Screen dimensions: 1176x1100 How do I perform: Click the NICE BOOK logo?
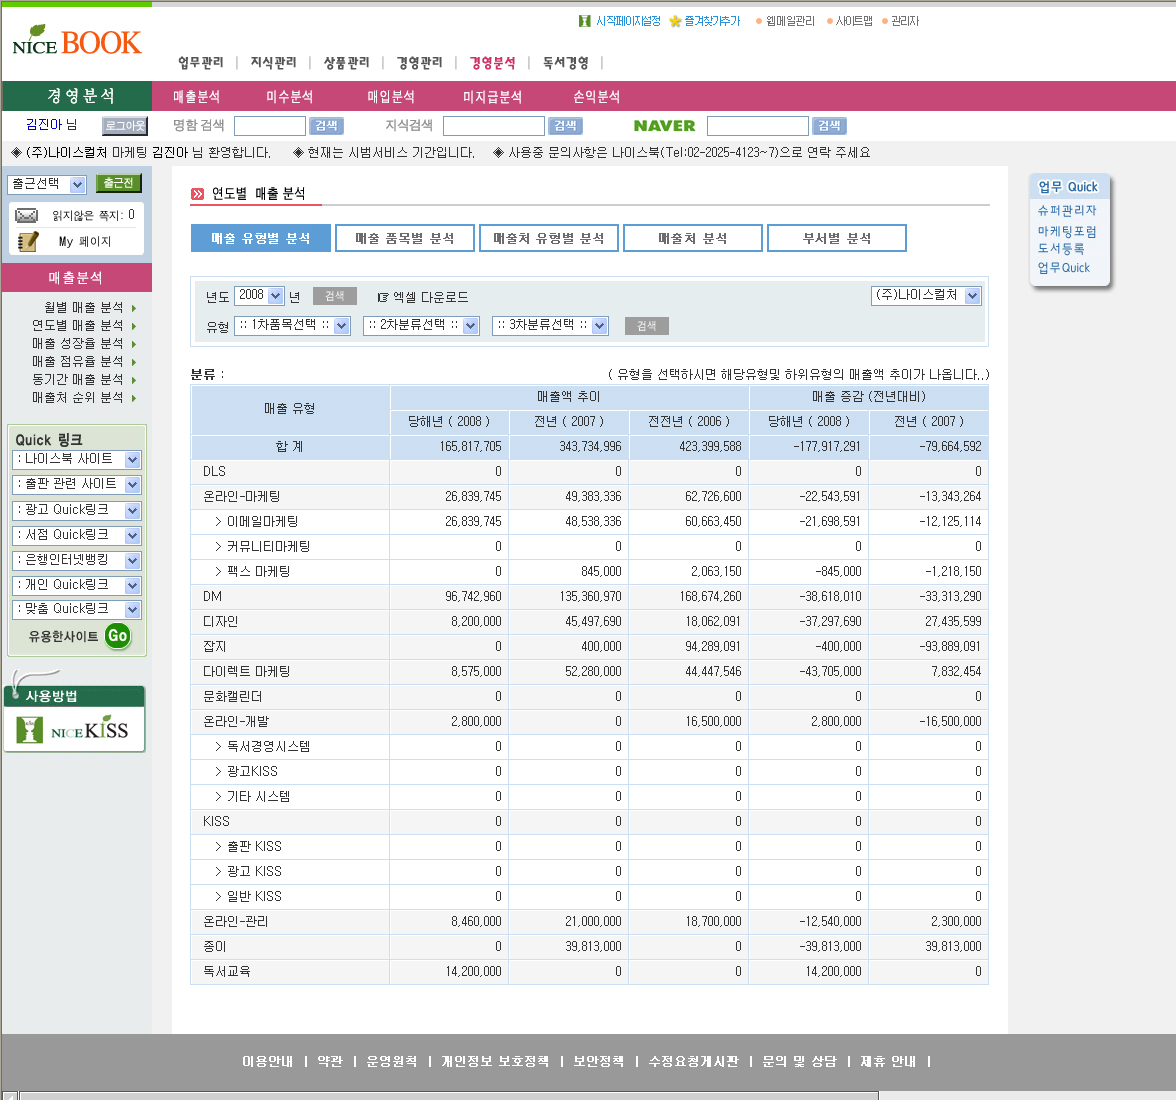77,42
